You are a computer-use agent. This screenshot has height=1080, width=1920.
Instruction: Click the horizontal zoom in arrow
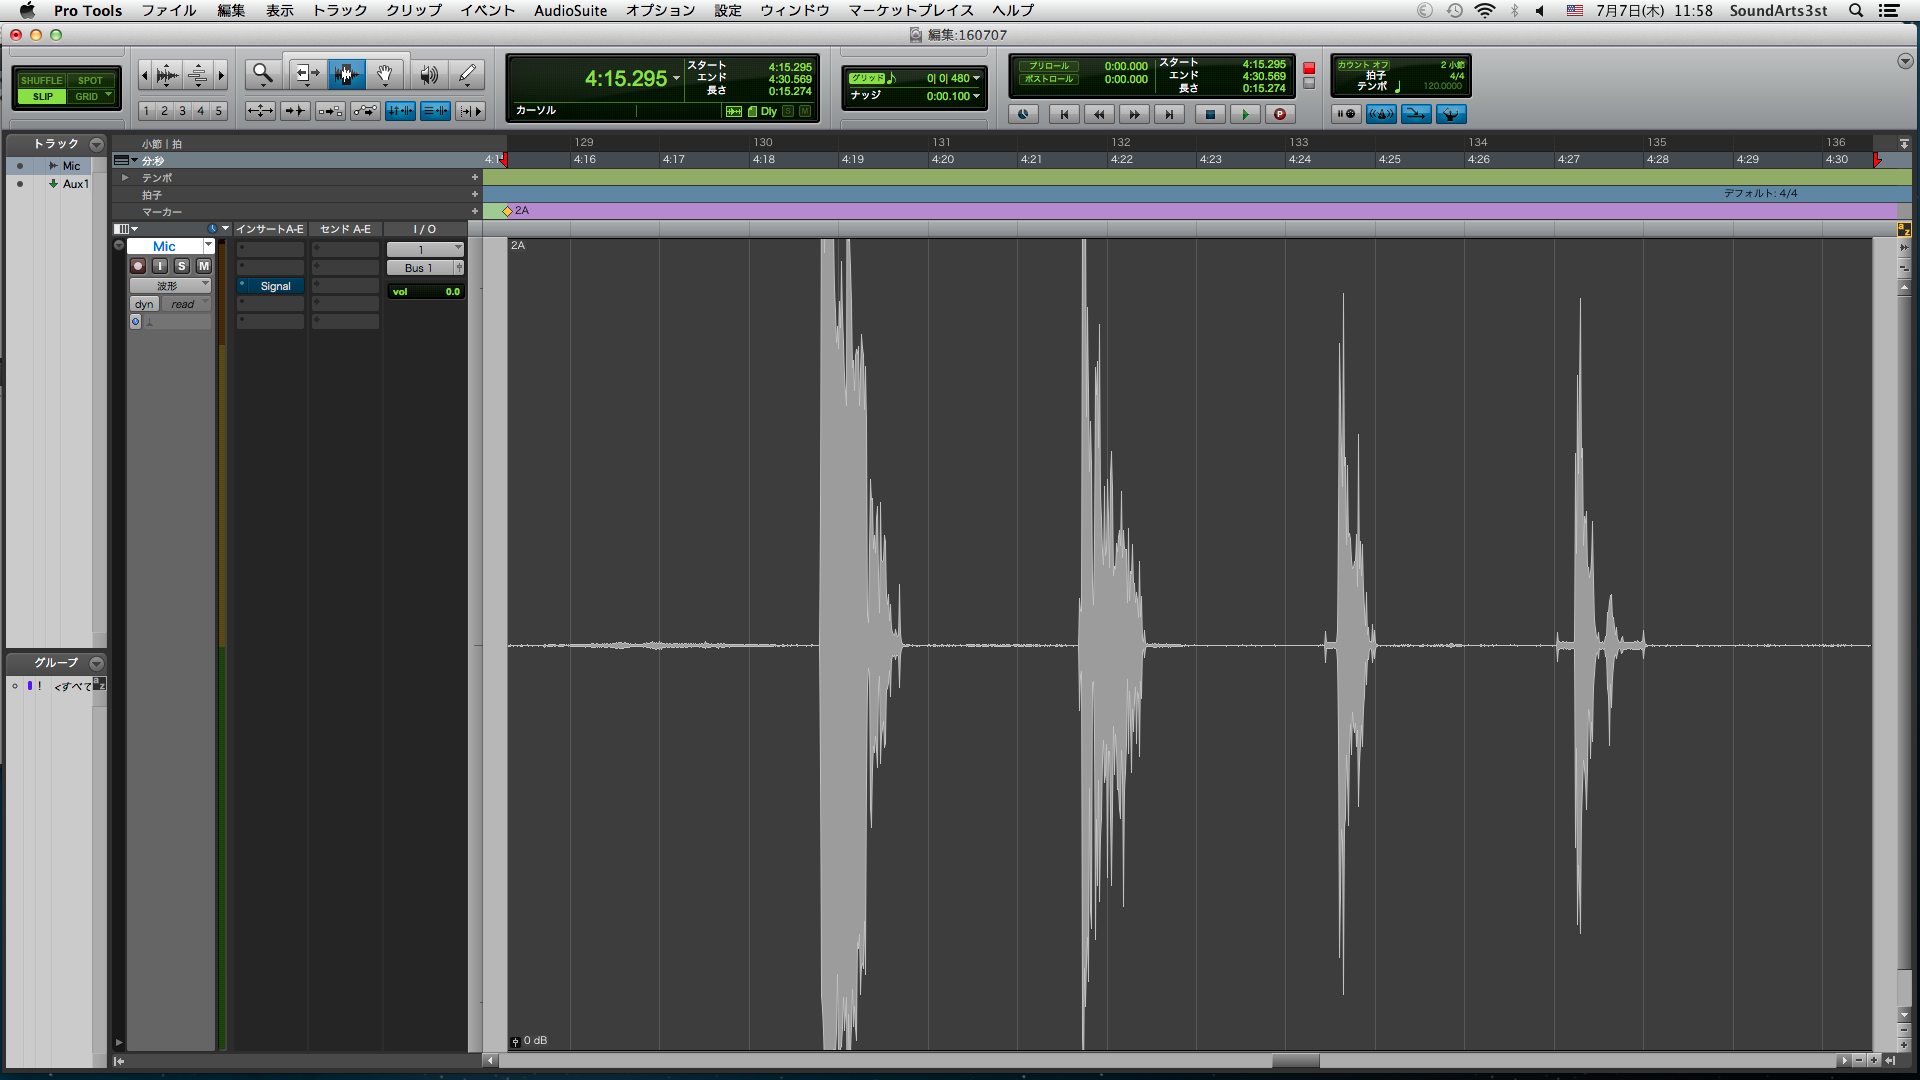pyautogui.click(x=221, y=75)
